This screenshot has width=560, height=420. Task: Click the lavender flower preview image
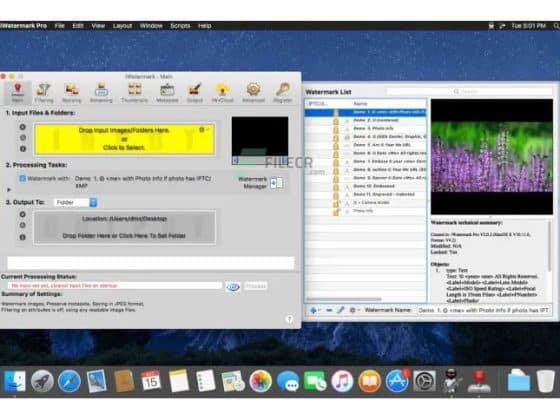491,157
